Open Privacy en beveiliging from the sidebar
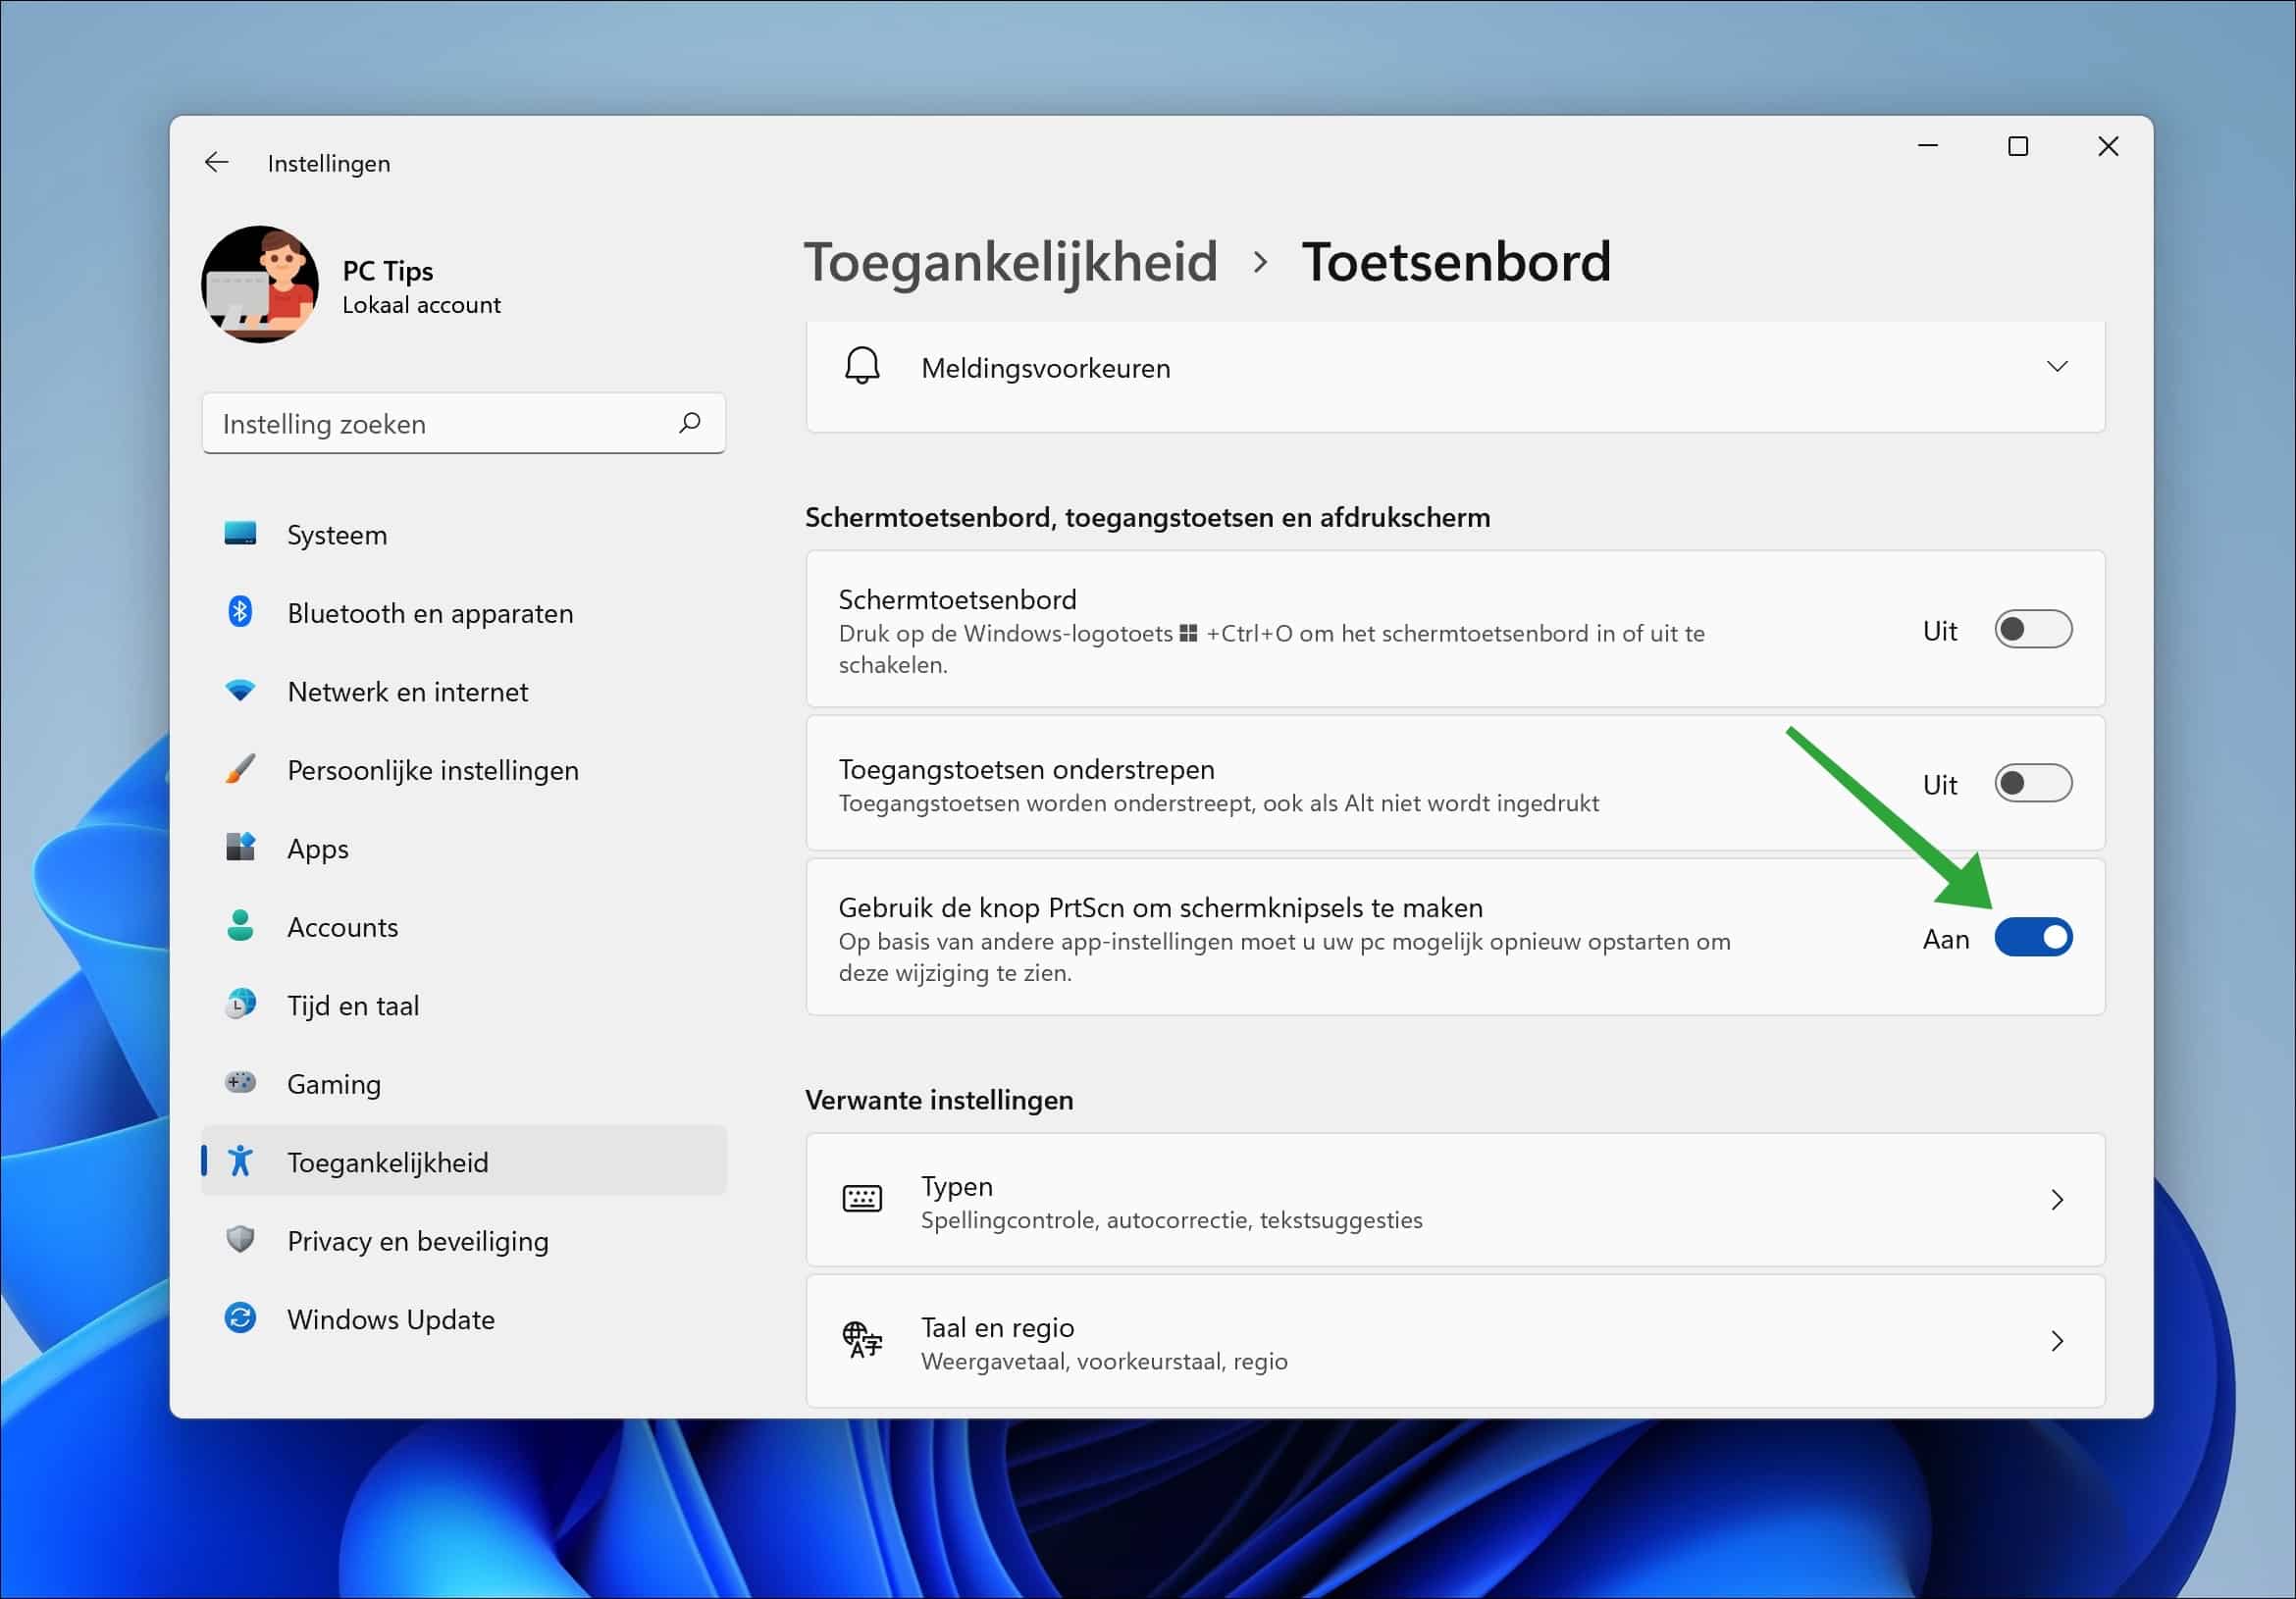The width and height of the screenshot is (2296, 1599). [417, 1240]
